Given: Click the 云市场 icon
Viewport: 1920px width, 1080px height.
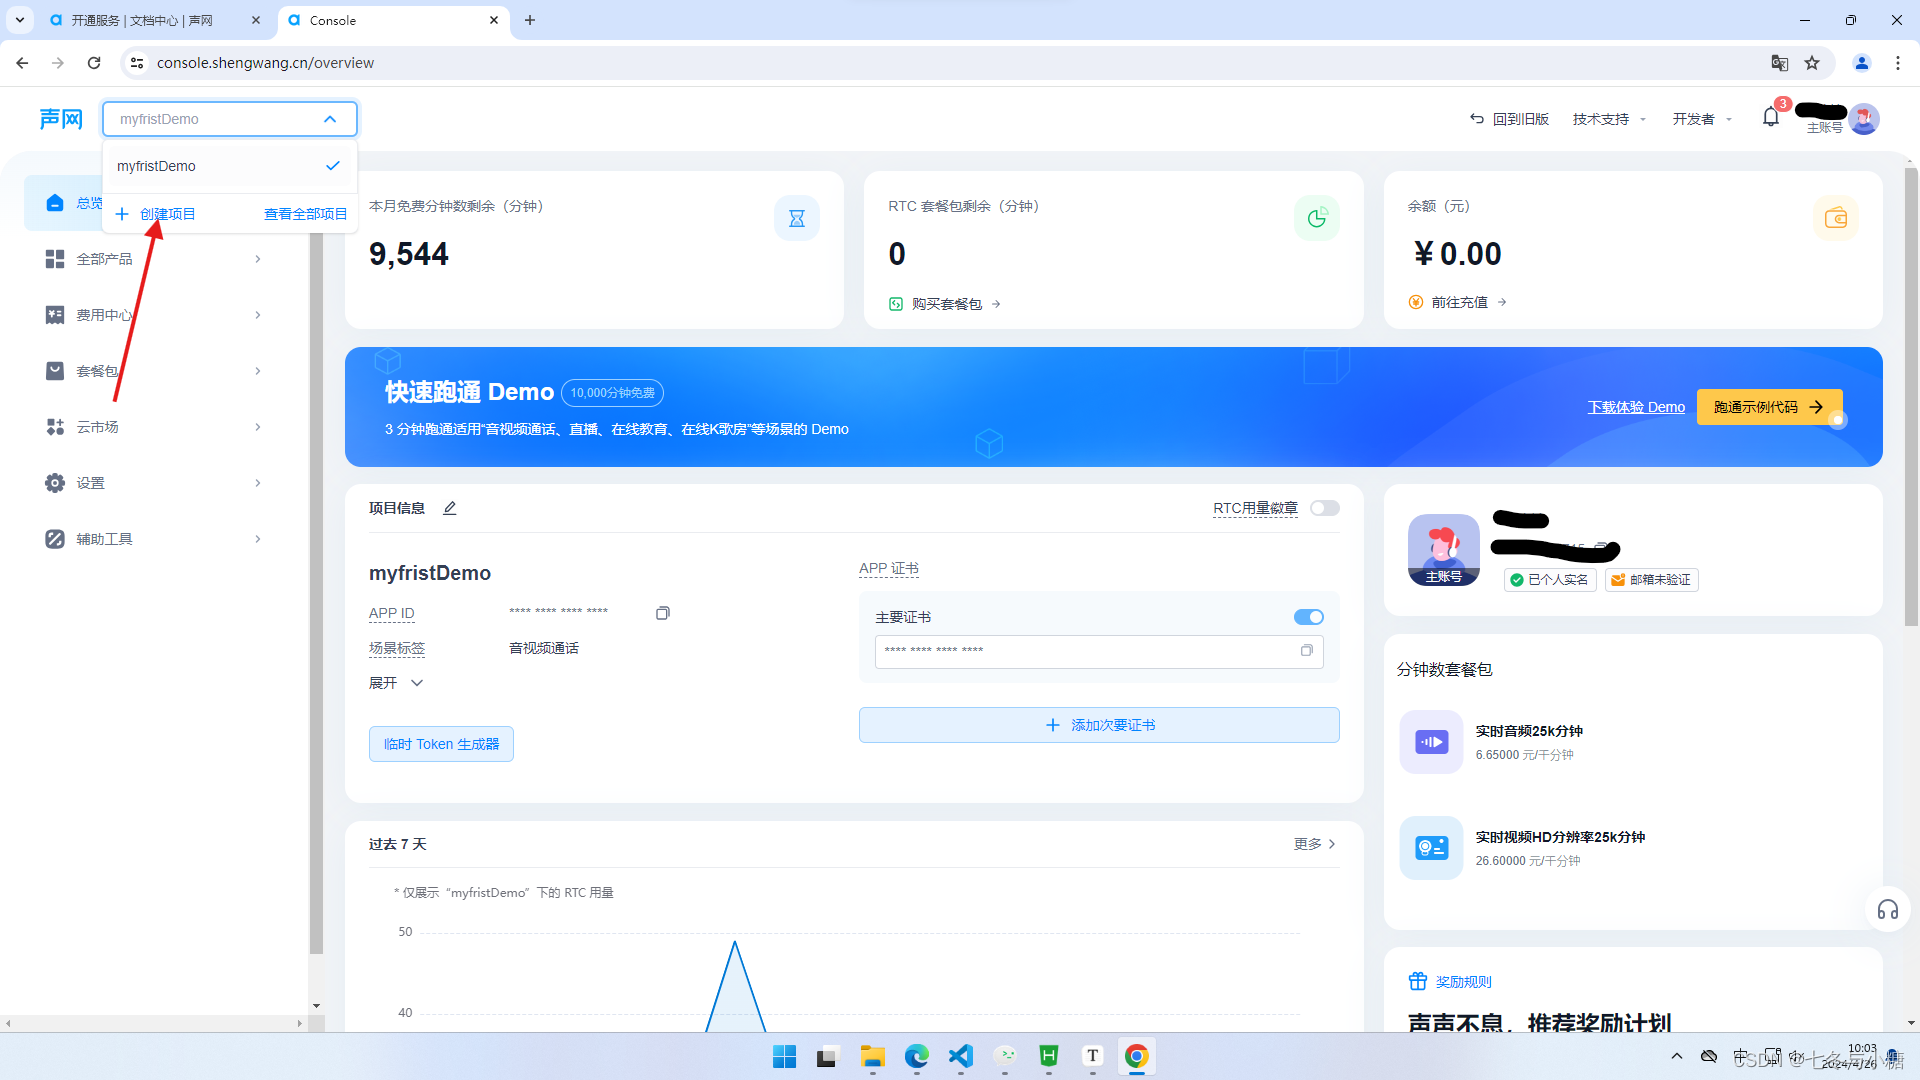Looking at the screenshot, I should 55,427.
